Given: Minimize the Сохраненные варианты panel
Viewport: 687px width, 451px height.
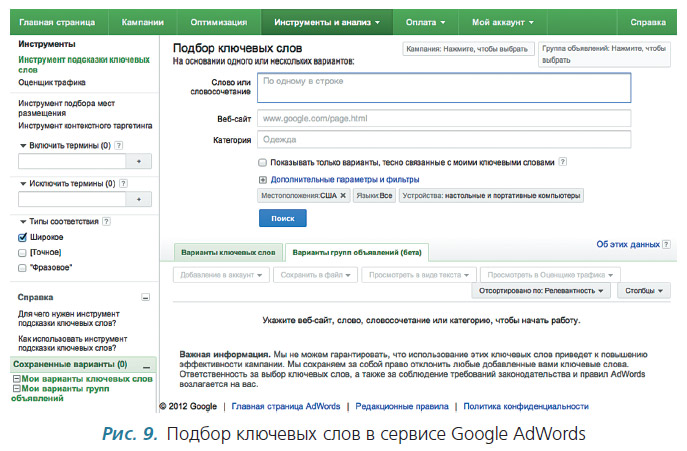Looking at the screenshot, I should 148,365.
